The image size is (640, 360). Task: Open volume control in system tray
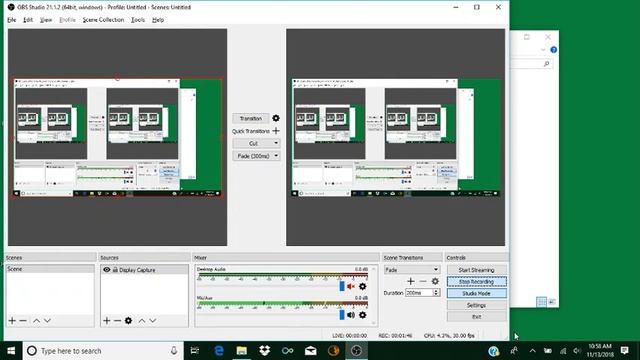coord(577,351)
